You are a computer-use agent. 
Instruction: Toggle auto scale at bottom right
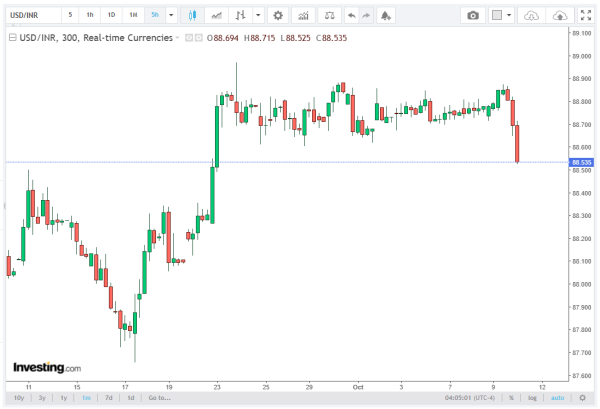pyautogui.click(x=556, y=398)
